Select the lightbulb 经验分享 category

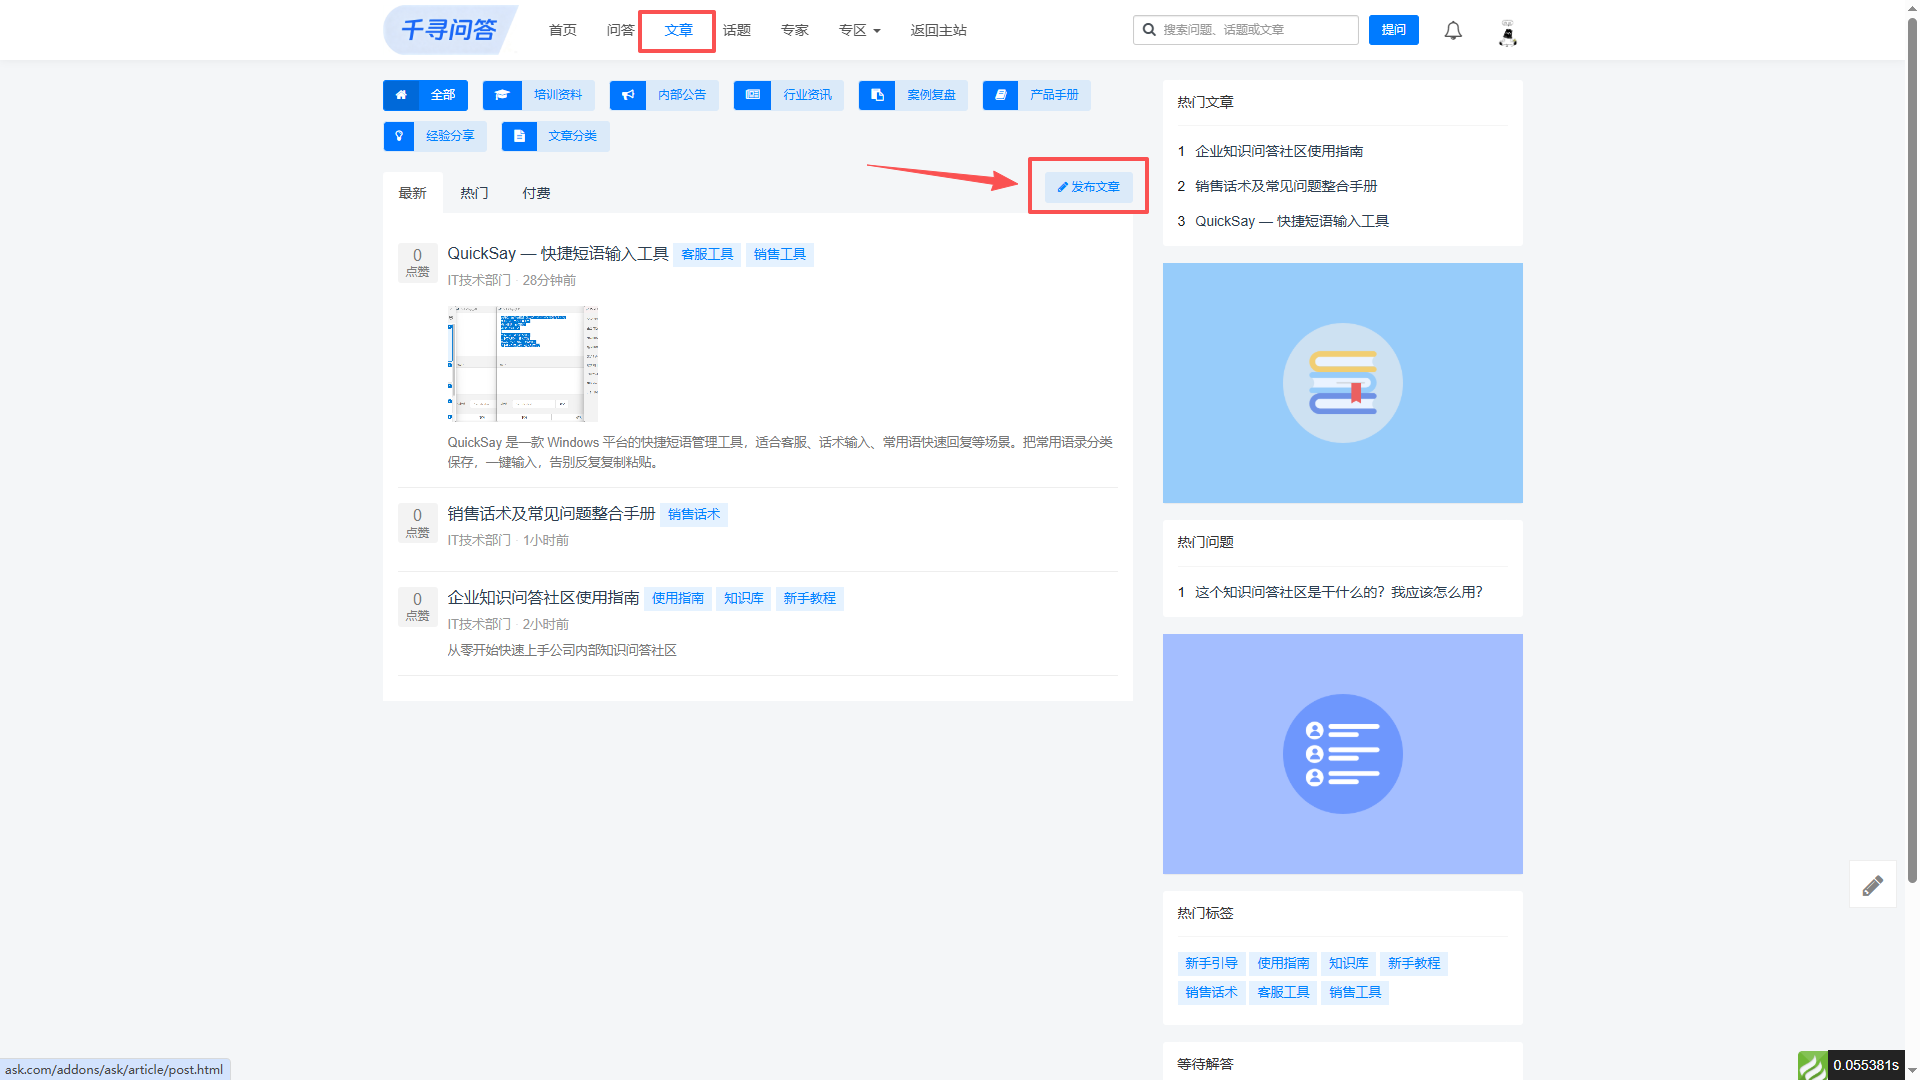point(434,136)
